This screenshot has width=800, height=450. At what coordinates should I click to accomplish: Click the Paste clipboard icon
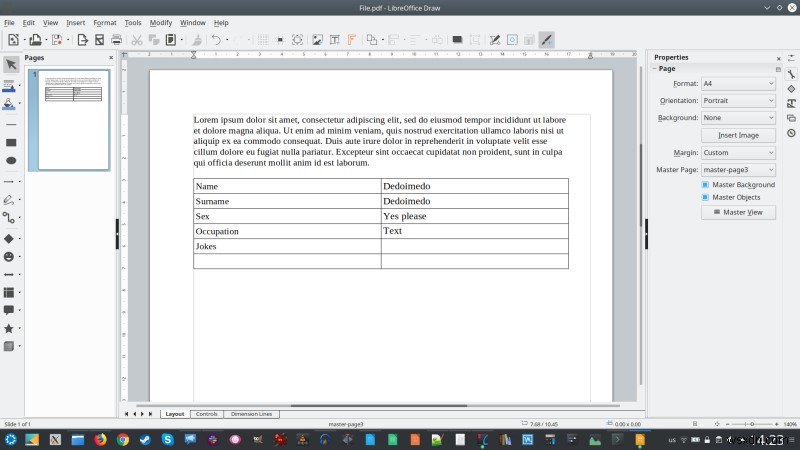pos(171,40)
